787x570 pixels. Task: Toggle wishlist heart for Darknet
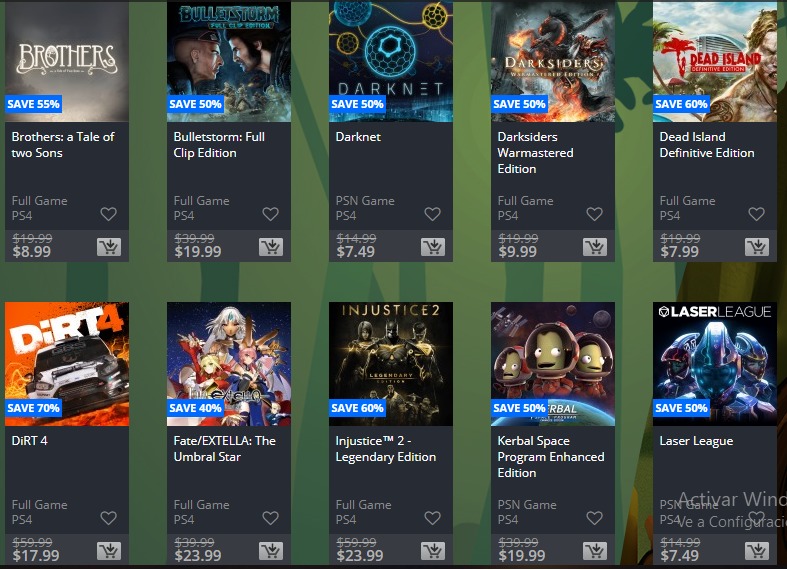tap(433, 214)
